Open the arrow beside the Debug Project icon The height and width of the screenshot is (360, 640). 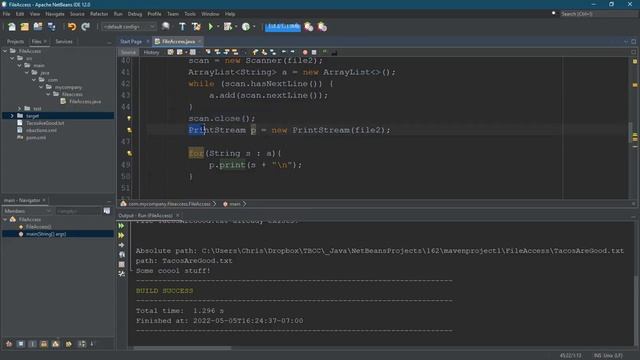point(236,27)
